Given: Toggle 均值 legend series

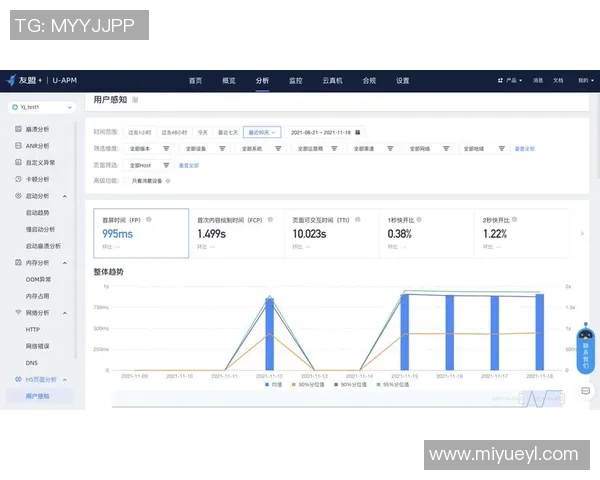Looking at the screenshot, I should tap(273, 384).
